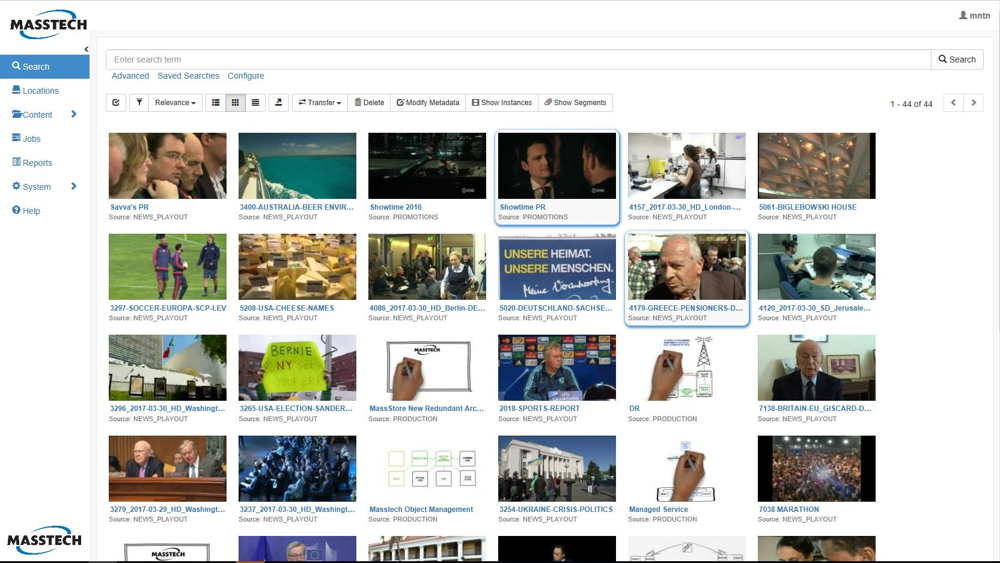This screenshot has width=1000, height=563.
Task: Select the 3400-AUSTRALIA-BEER thumbnail
Action: pyautogui.click(x=297, y=166)
